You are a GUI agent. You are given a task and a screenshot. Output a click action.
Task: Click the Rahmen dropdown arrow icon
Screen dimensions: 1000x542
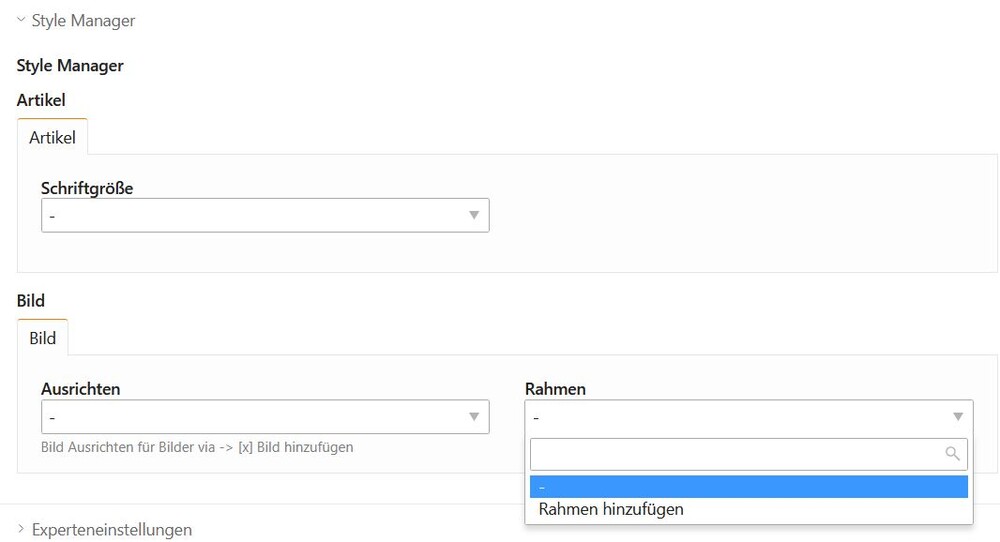pos(957,417)
